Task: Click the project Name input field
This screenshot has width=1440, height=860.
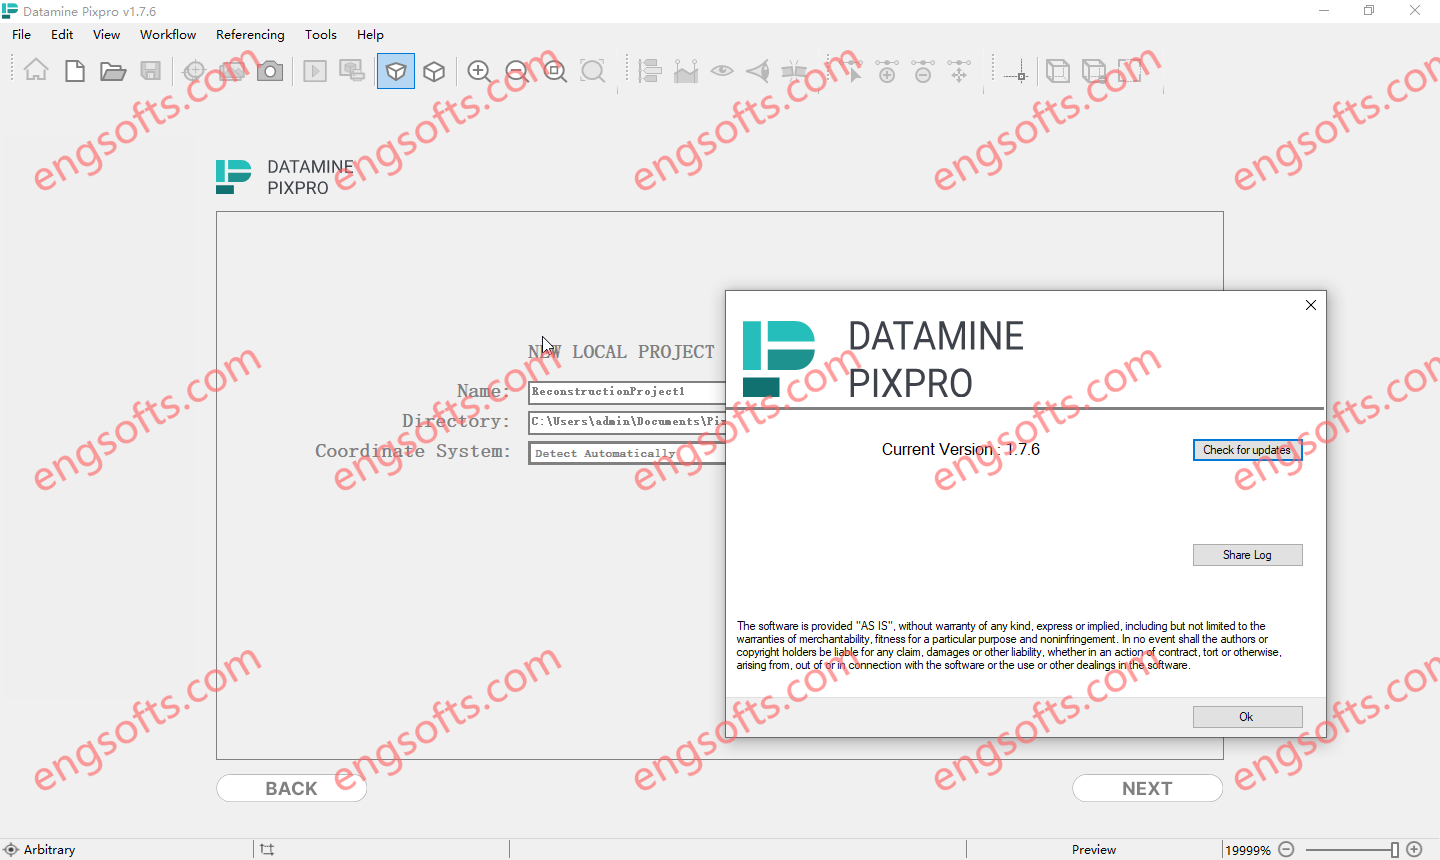Action: coord(627,392)
